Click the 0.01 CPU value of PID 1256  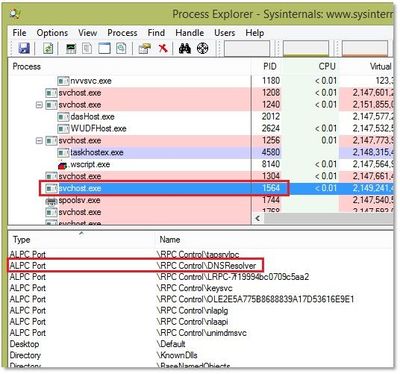(x=328, y=141)
